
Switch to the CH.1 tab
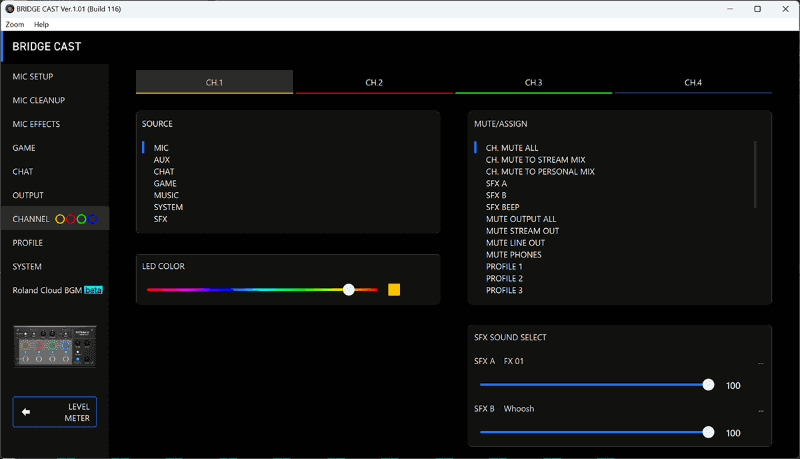pyautogui.click(x=214, y=82)
